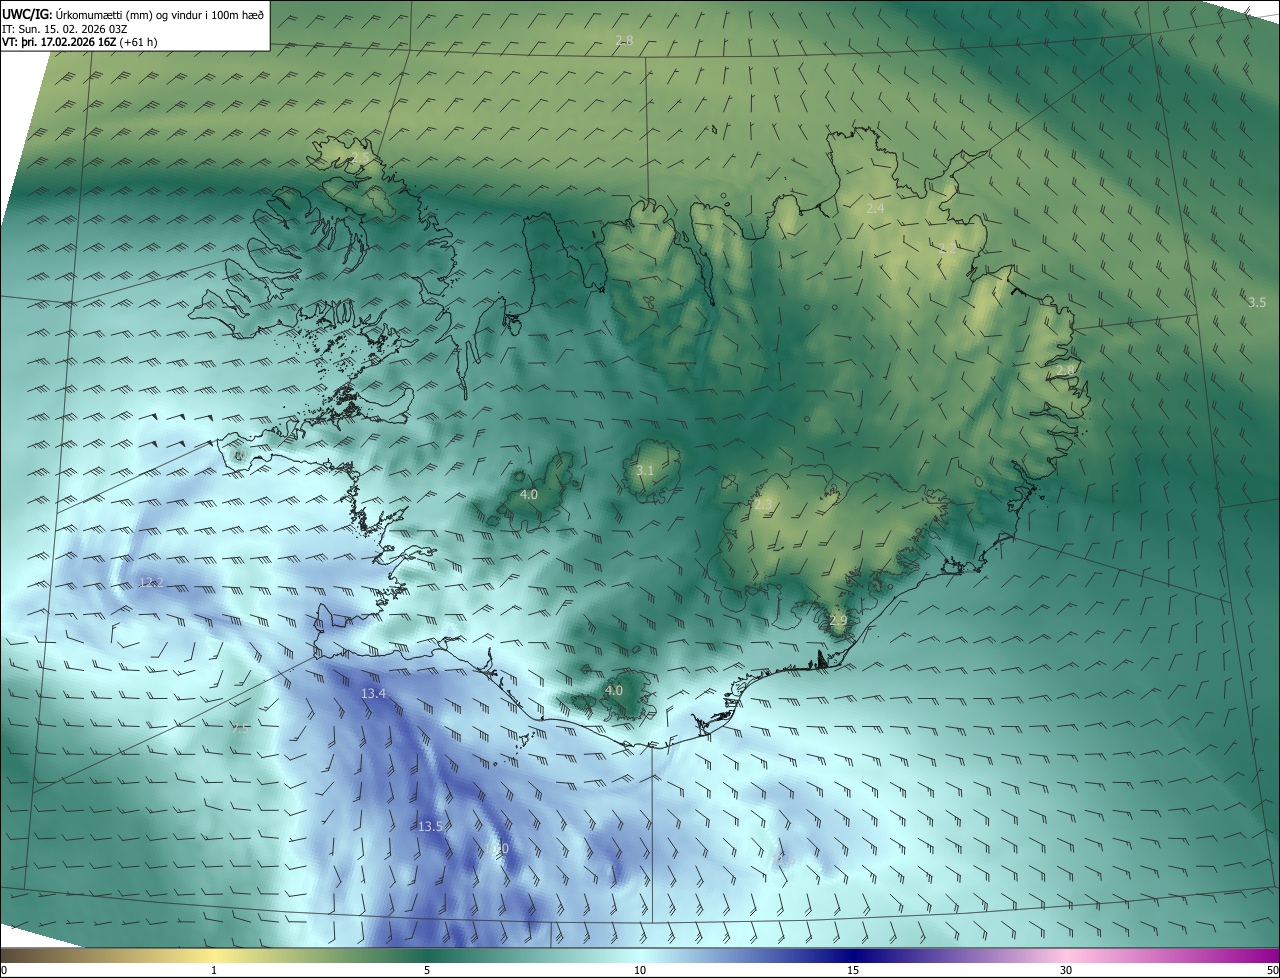Viewport: 1280px width, 978px height.
Task: Click the '15' tick label on the color scale
Action: [853, 971]
